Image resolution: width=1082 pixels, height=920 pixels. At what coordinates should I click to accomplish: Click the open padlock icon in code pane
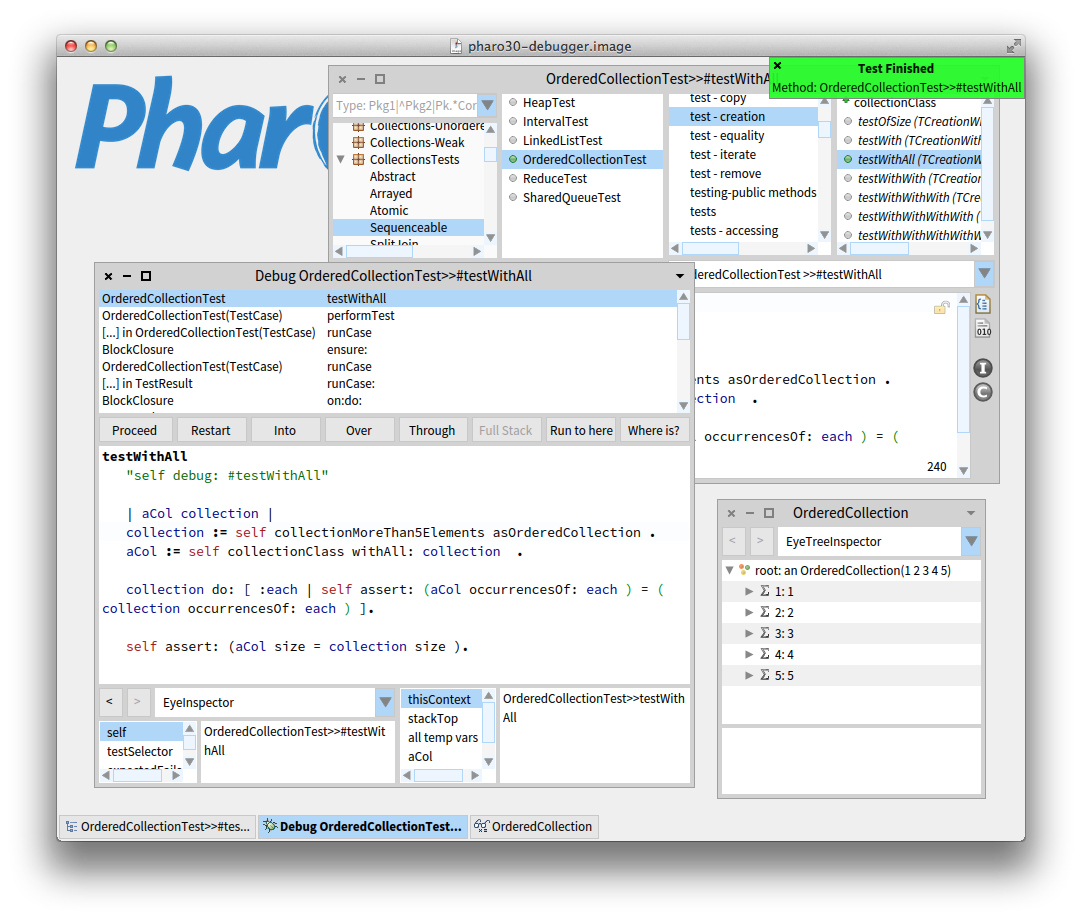pos(941,308)
